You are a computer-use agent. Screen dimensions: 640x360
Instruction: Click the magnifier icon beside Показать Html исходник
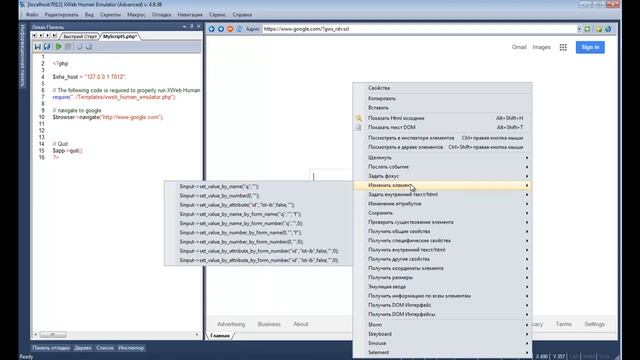[x=358, y=118]
